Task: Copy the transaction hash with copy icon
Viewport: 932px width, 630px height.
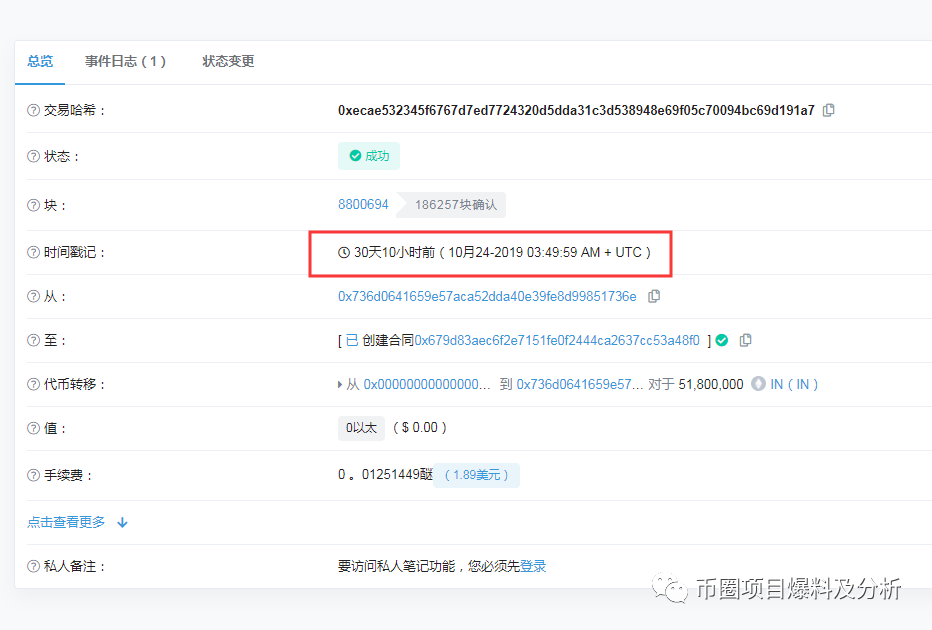Action: (829, 110)
